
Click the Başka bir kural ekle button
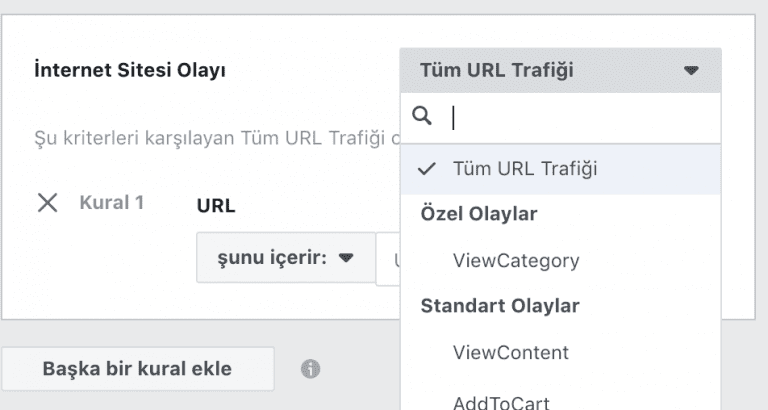[x=138, y=369]
